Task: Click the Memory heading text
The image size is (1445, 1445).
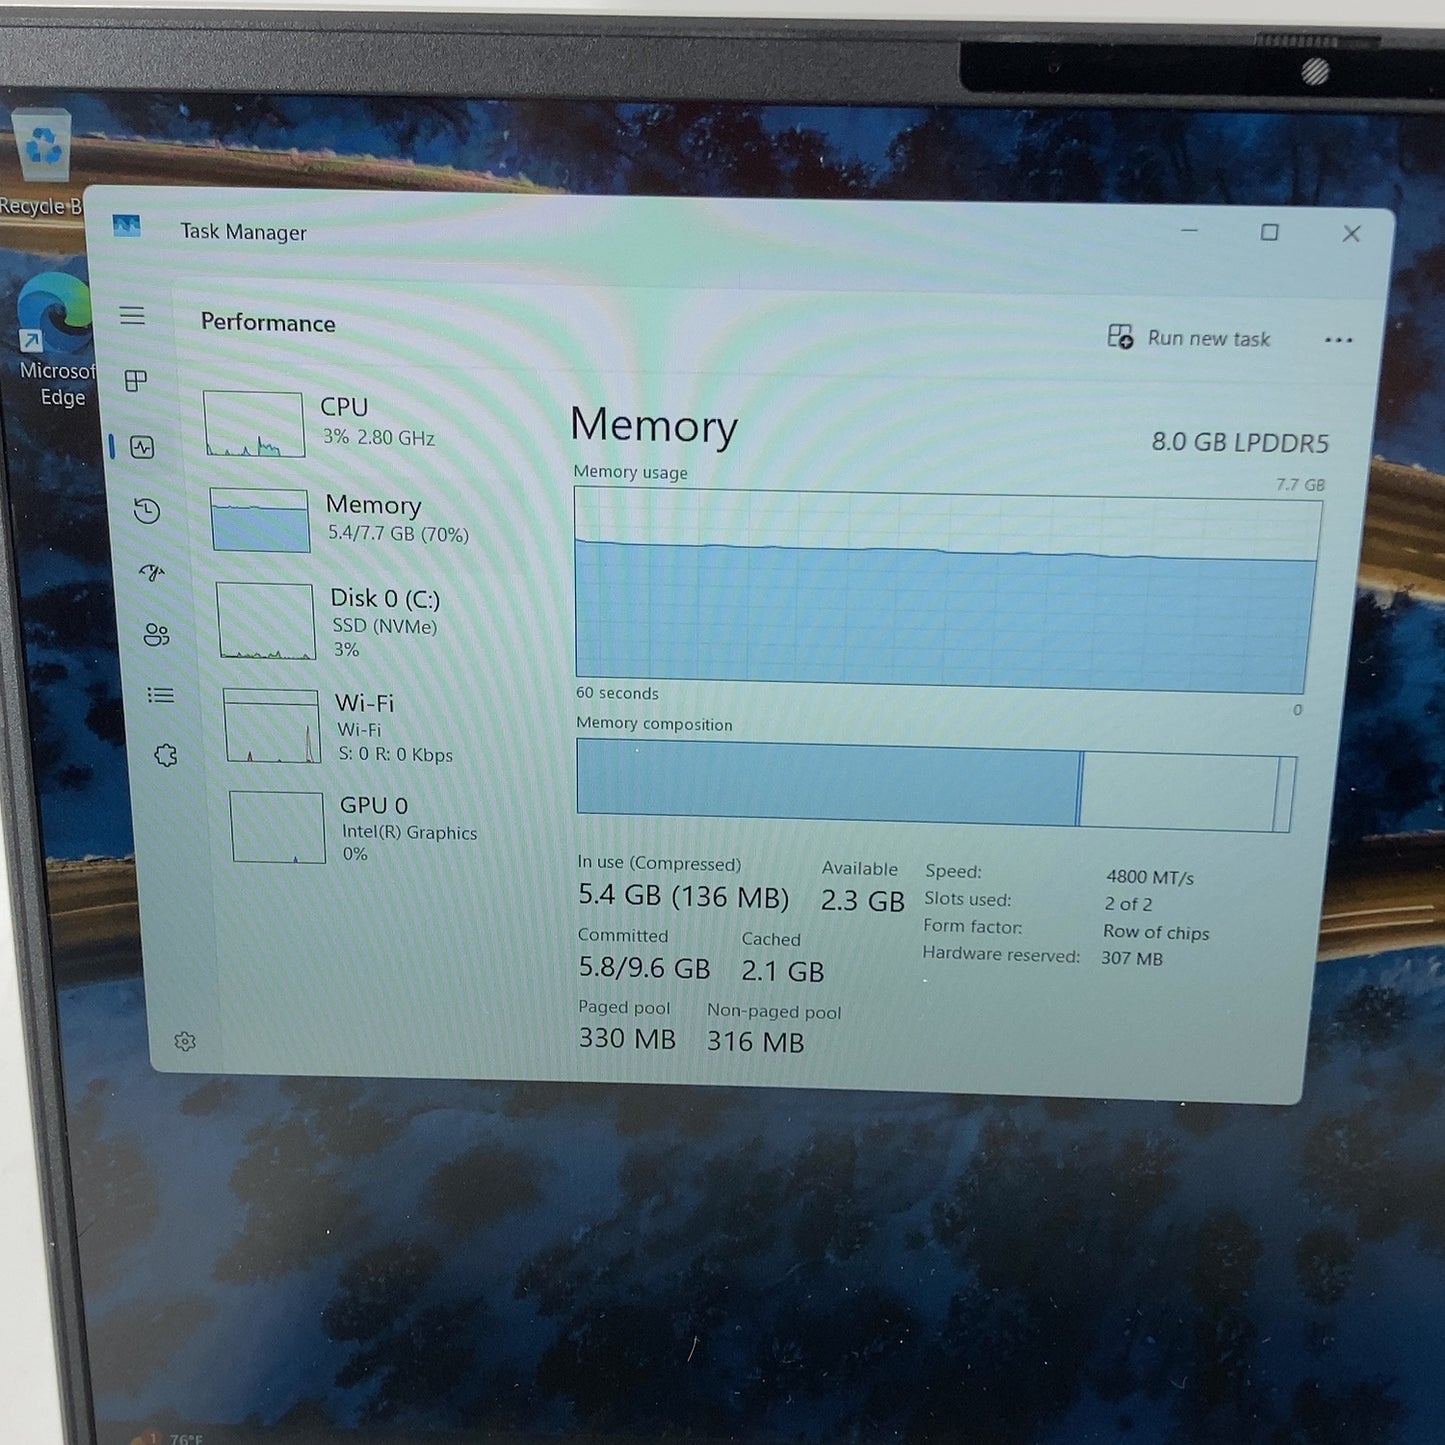Action: 654,425
